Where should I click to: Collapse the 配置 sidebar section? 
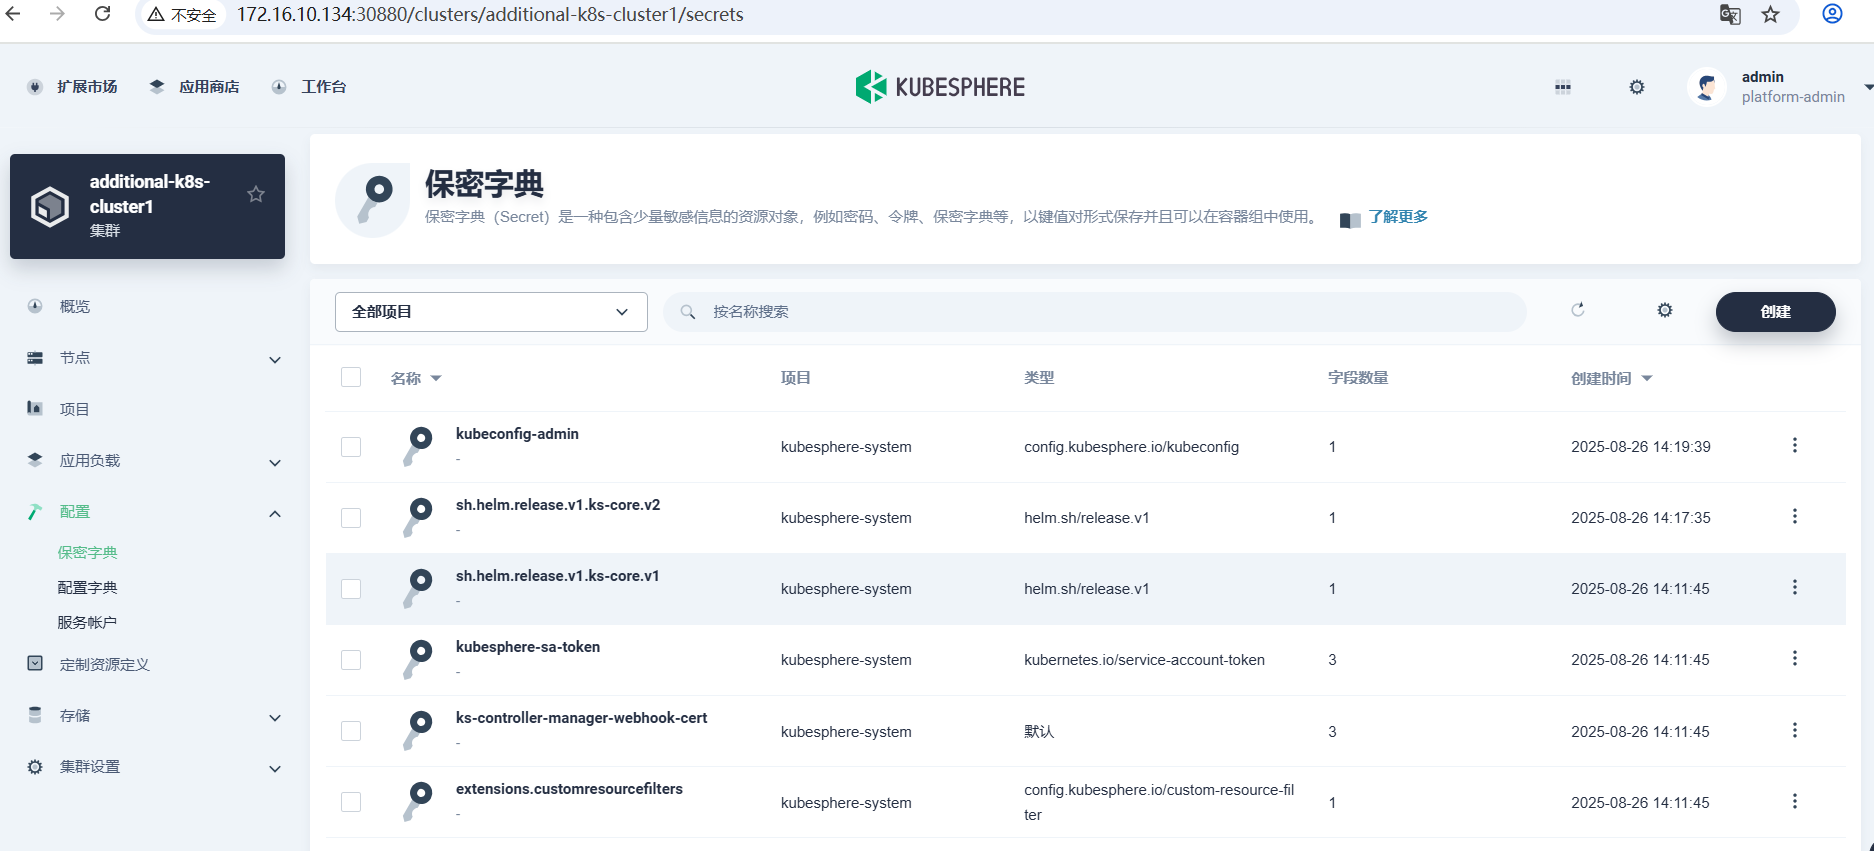(x=275, y=514)
